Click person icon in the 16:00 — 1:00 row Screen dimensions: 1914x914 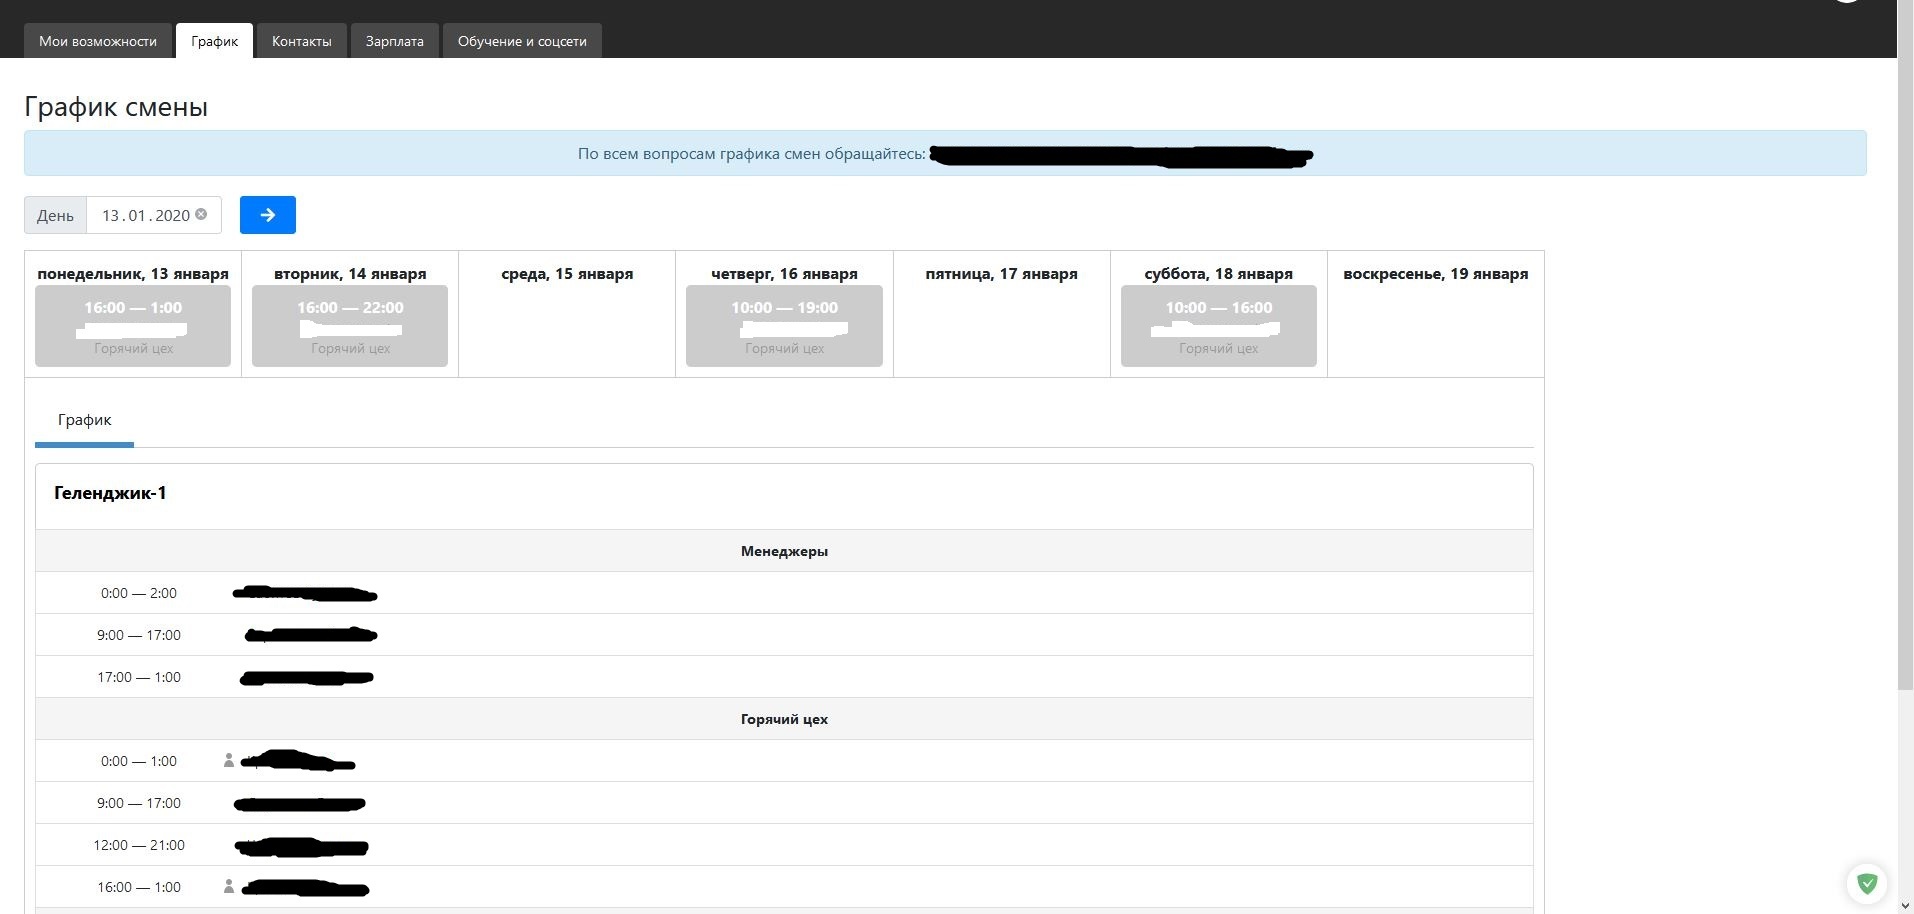228,887
